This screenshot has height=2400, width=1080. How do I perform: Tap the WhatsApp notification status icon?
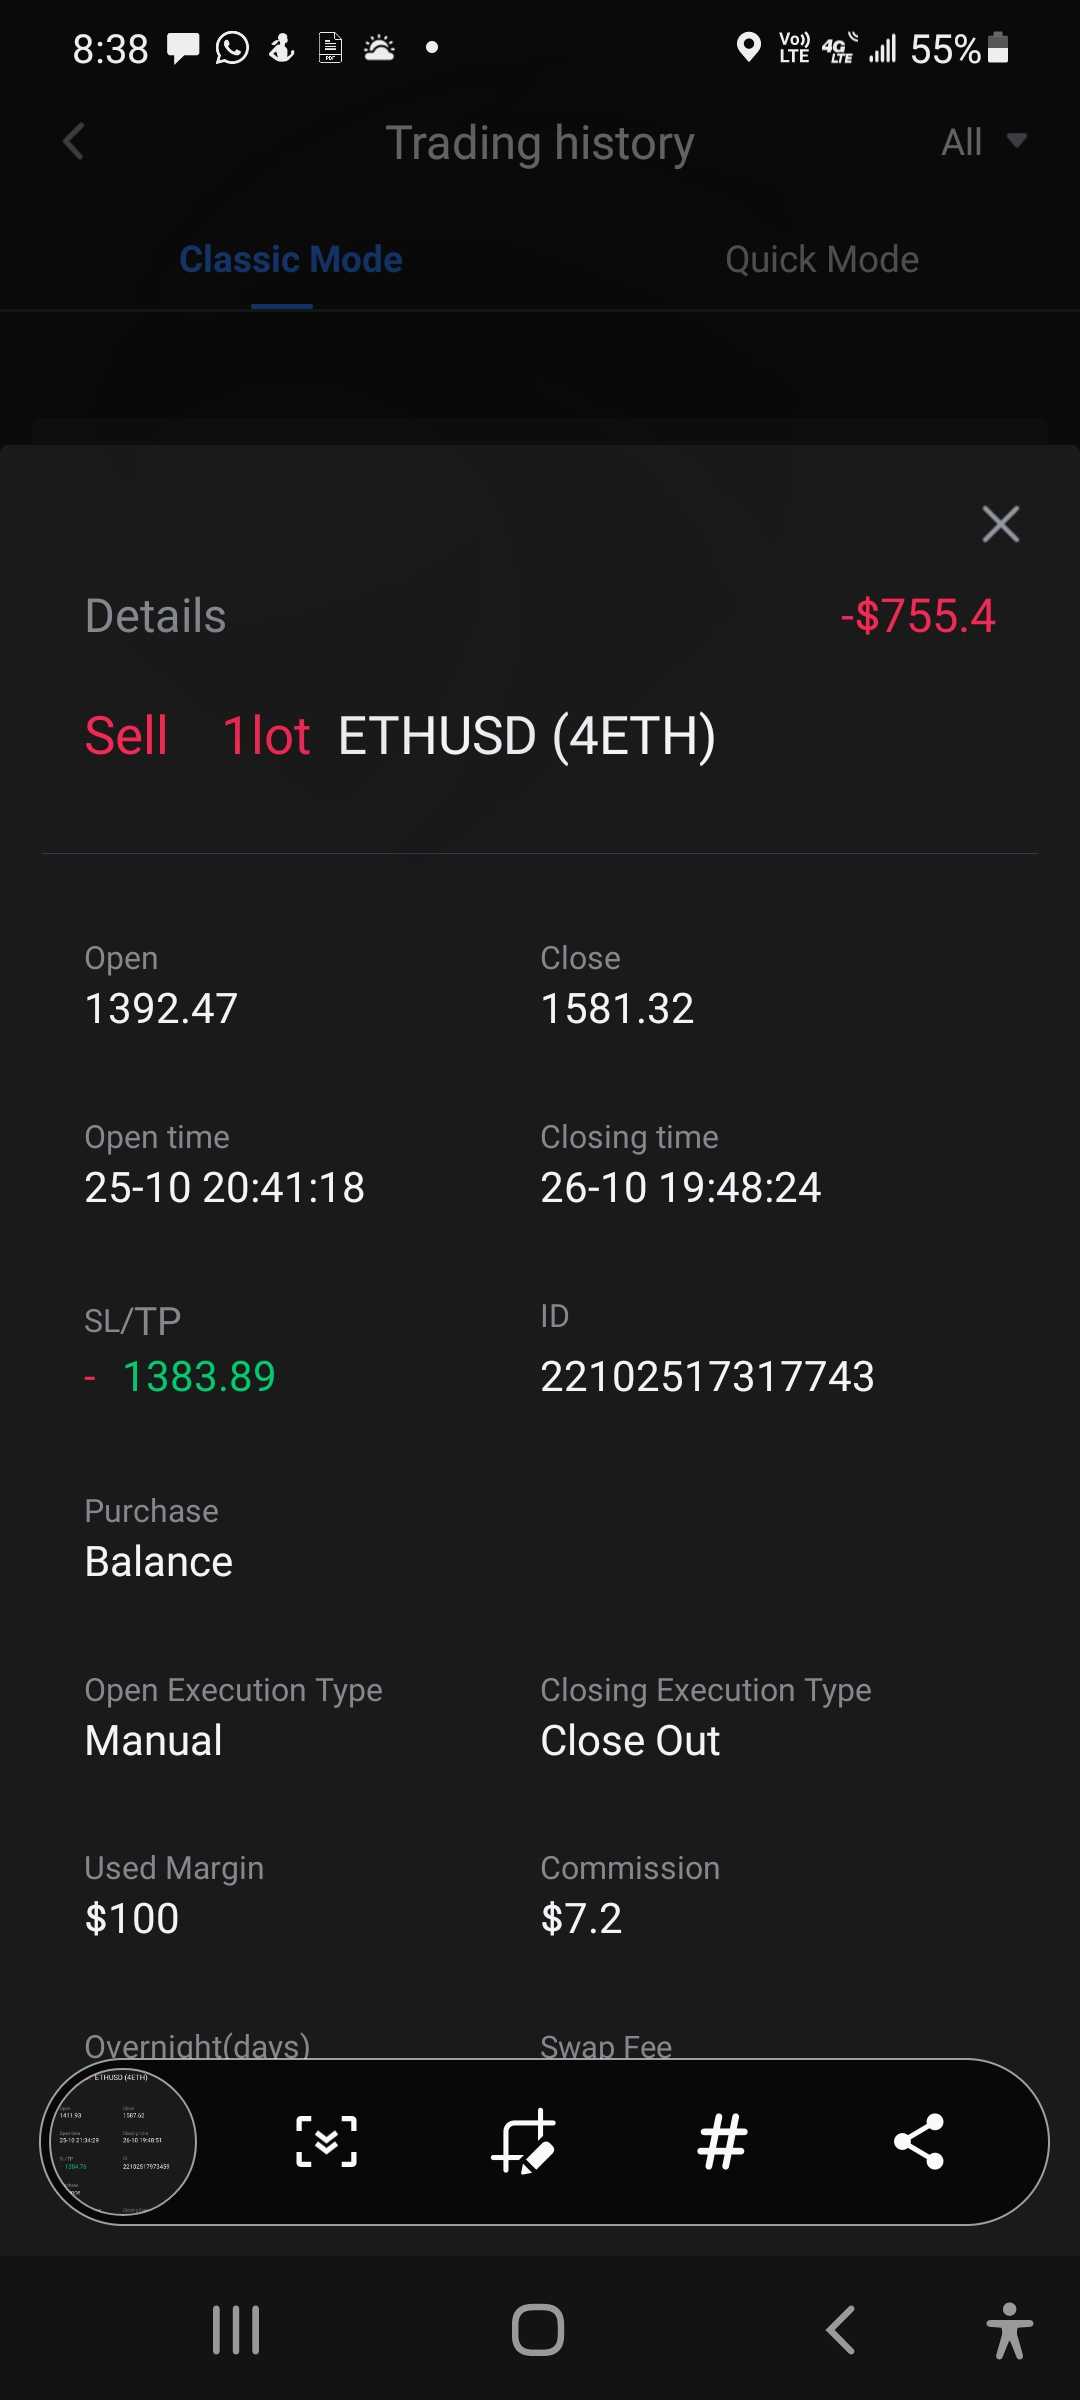[232, 47]
